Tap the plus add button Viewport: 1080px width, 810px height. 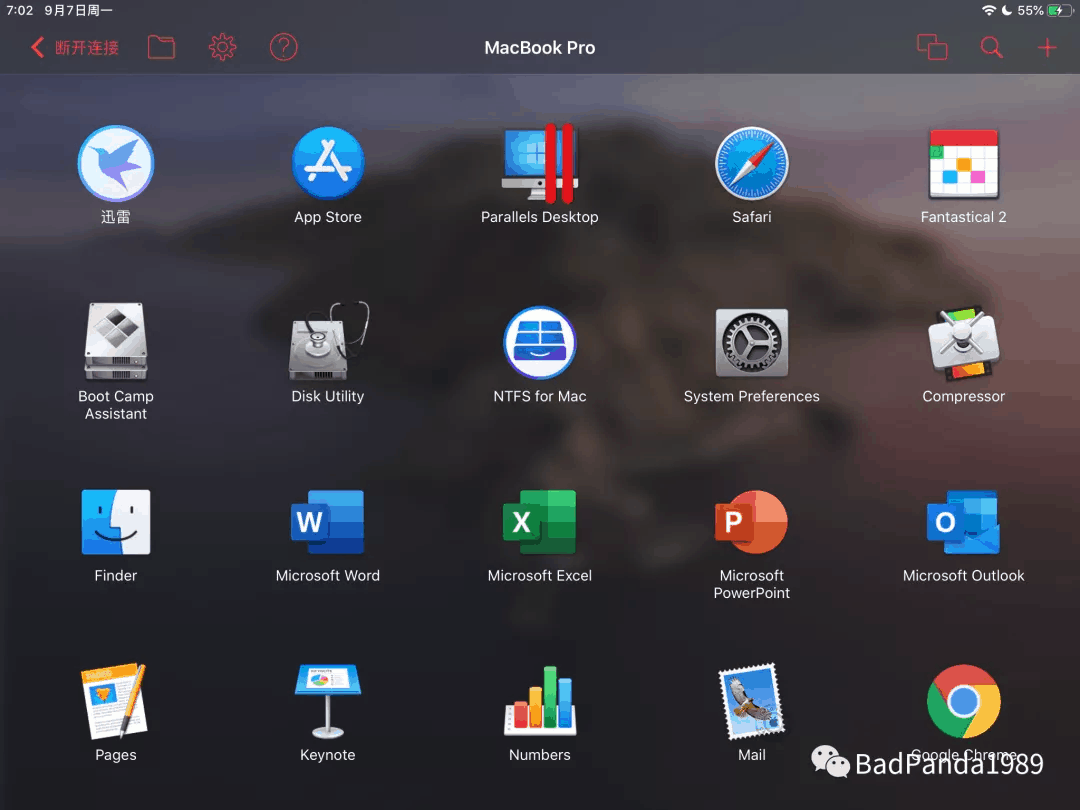point(1047,48)
